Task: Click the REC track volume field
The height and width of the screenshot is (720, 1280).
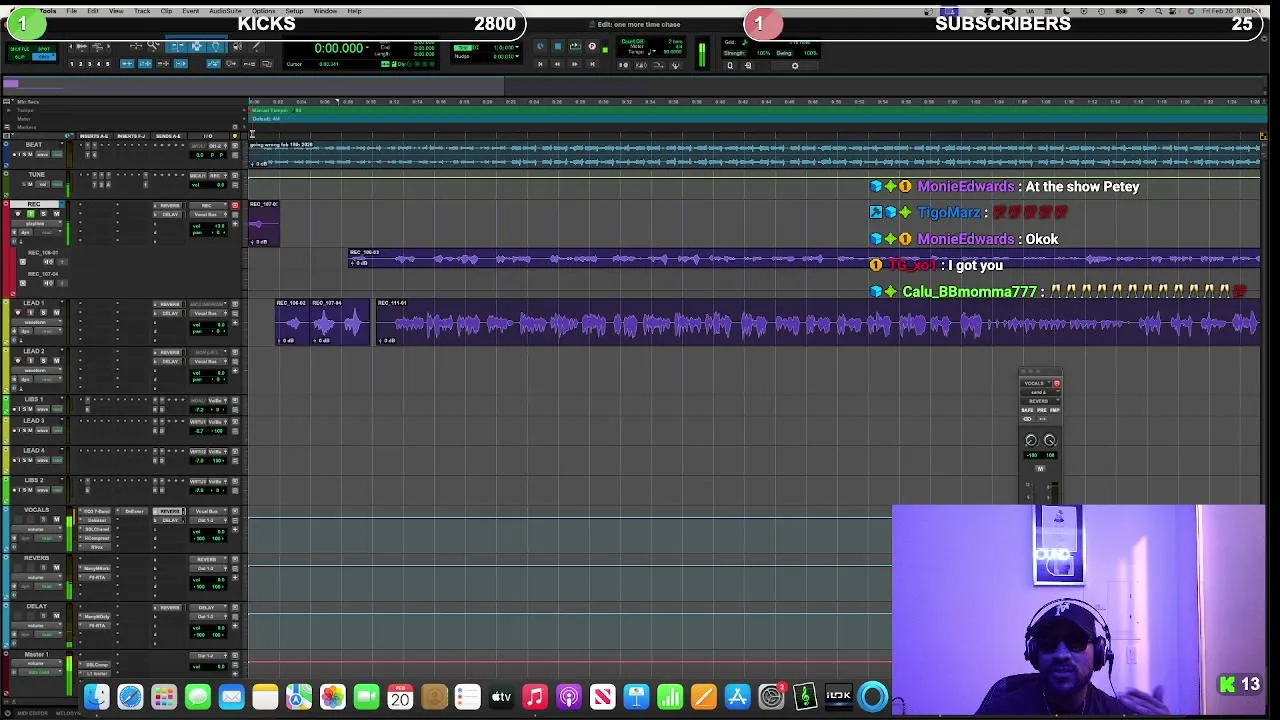Action: [x=209, y=226]
